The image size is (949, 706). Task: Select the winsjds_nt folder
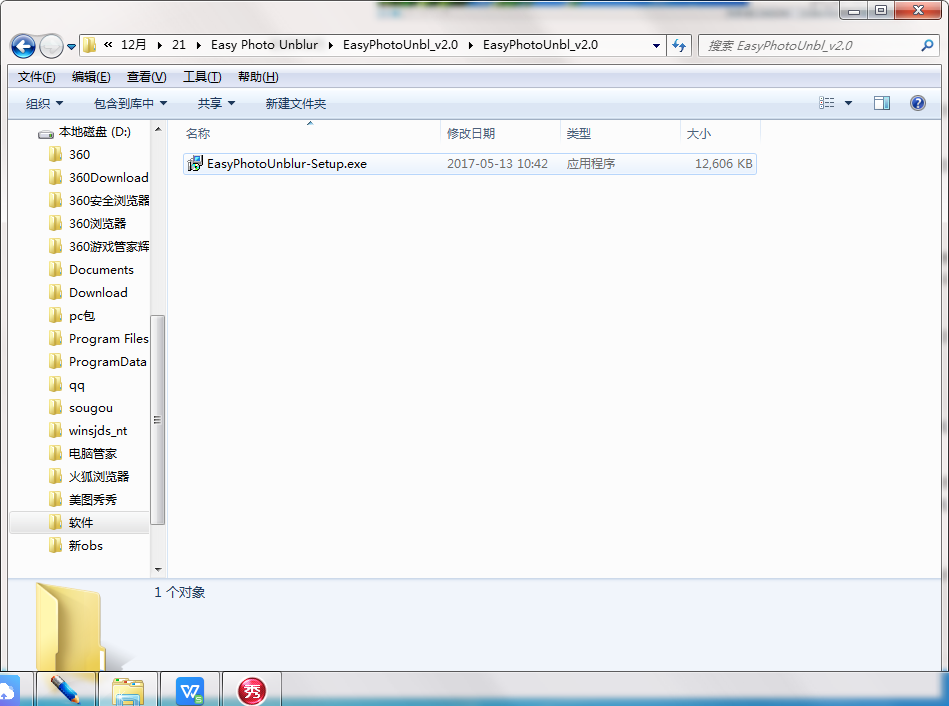pyautogui.click(x=88, y=431)
